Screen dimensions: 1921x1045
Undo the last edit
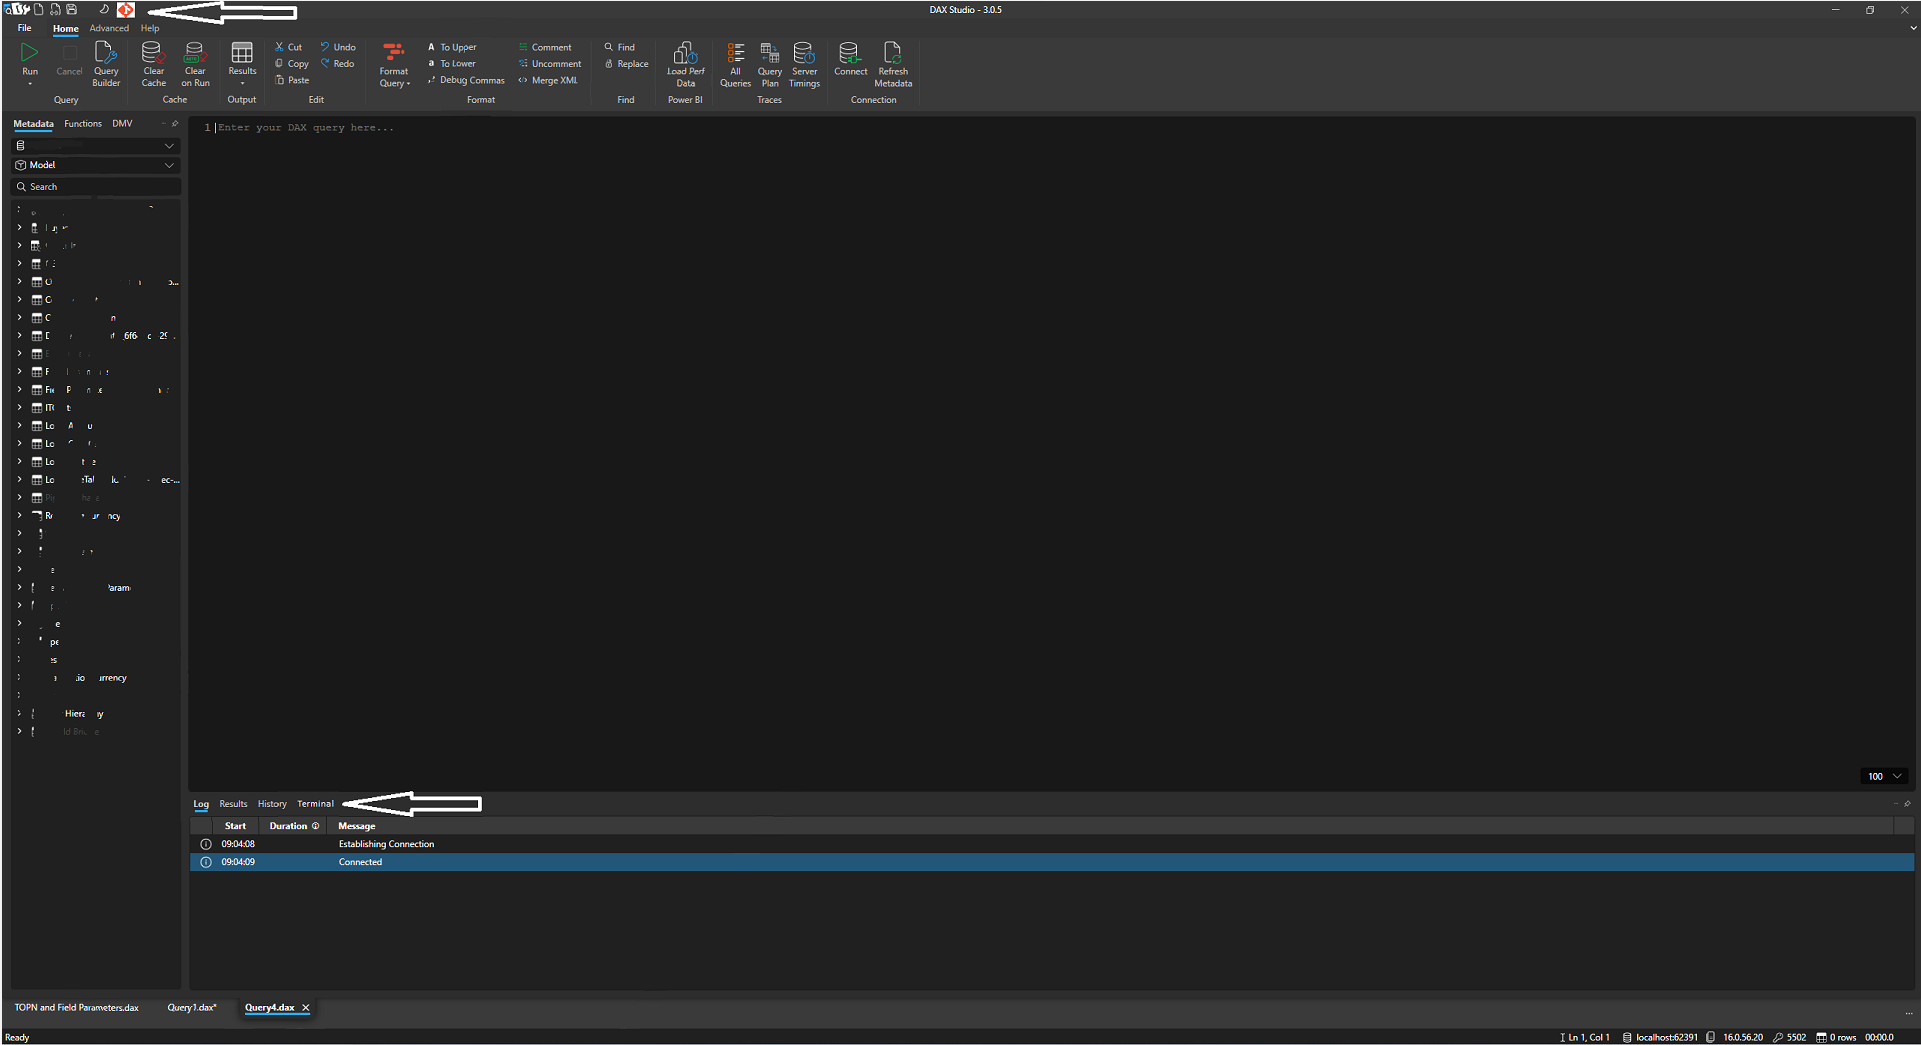[338, 47]
